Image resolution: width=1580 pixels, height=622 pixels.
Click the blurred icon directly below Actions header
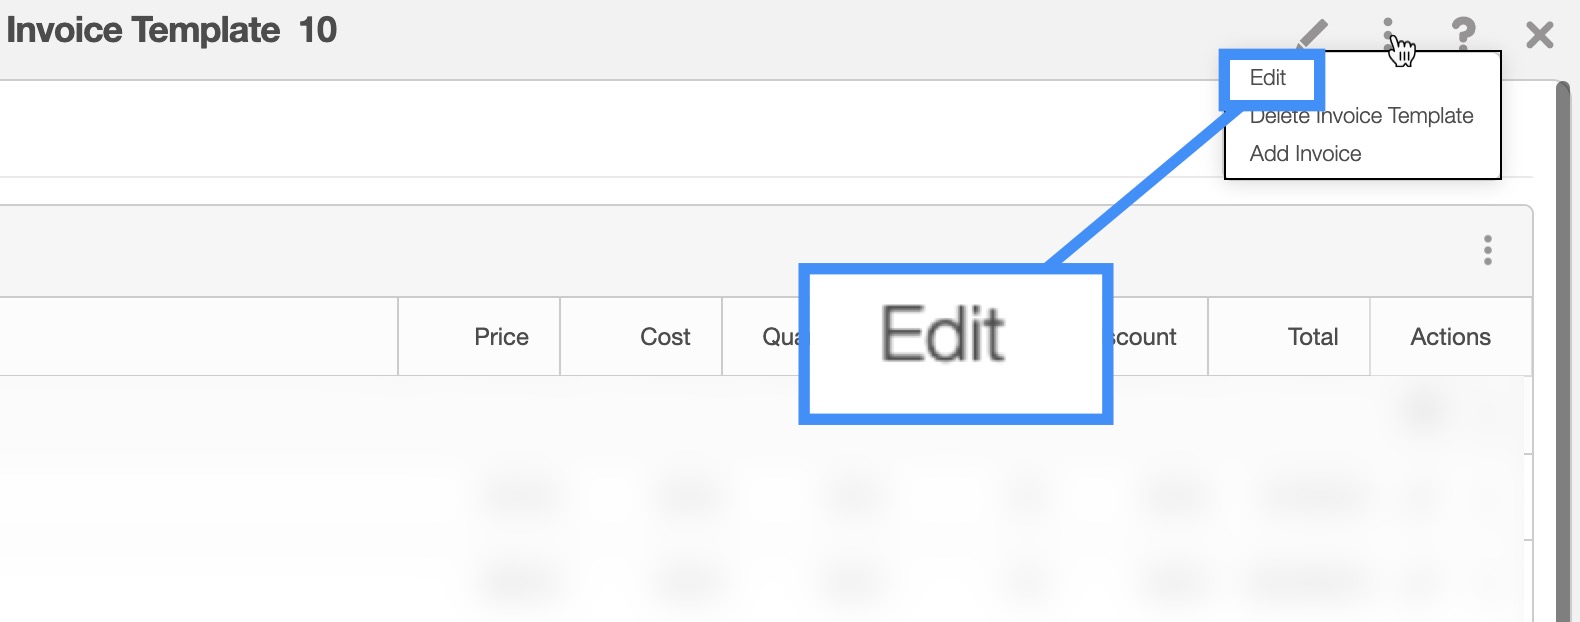[1425, 408]
